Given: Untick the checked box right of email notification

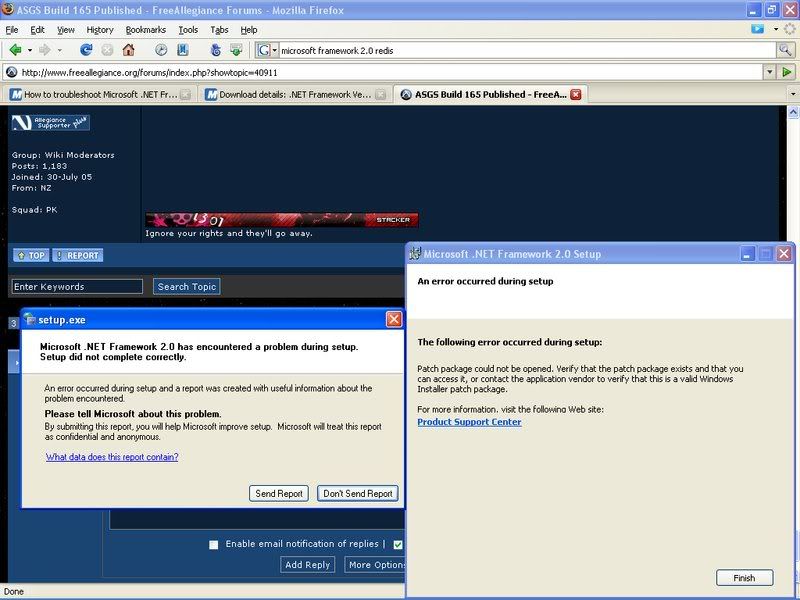Looking at the screenshot, I should pyautogui.click(x=398, y=544).
